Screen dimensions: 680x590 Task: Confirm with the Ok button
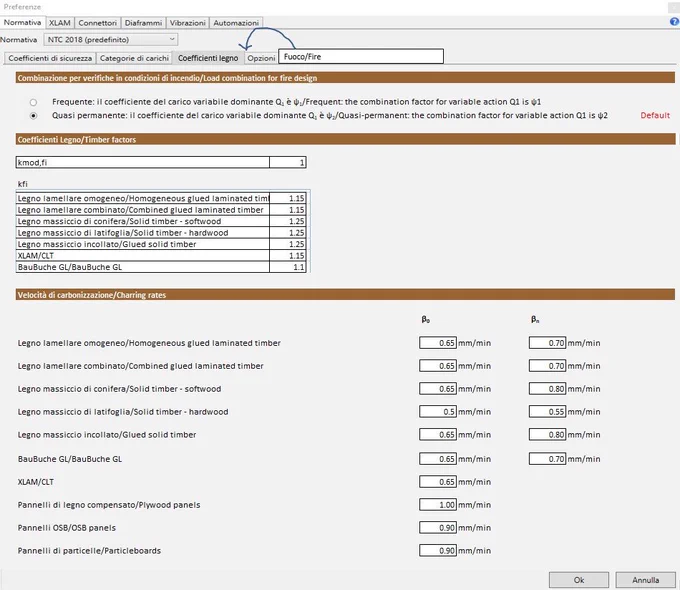pyautogui.click(x=579, y=580)
